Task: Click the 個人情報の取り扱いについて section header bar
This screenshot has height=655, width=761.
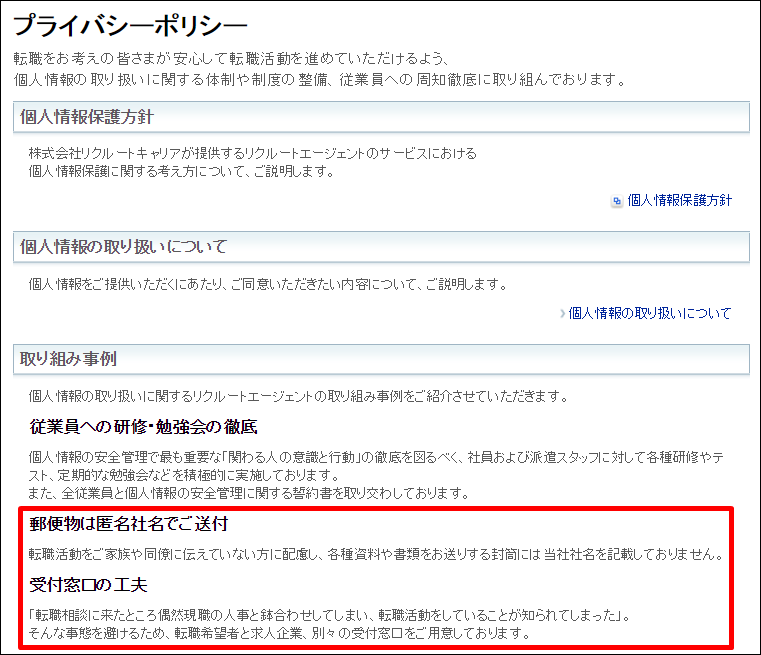Action: click(x=380, y=246)
